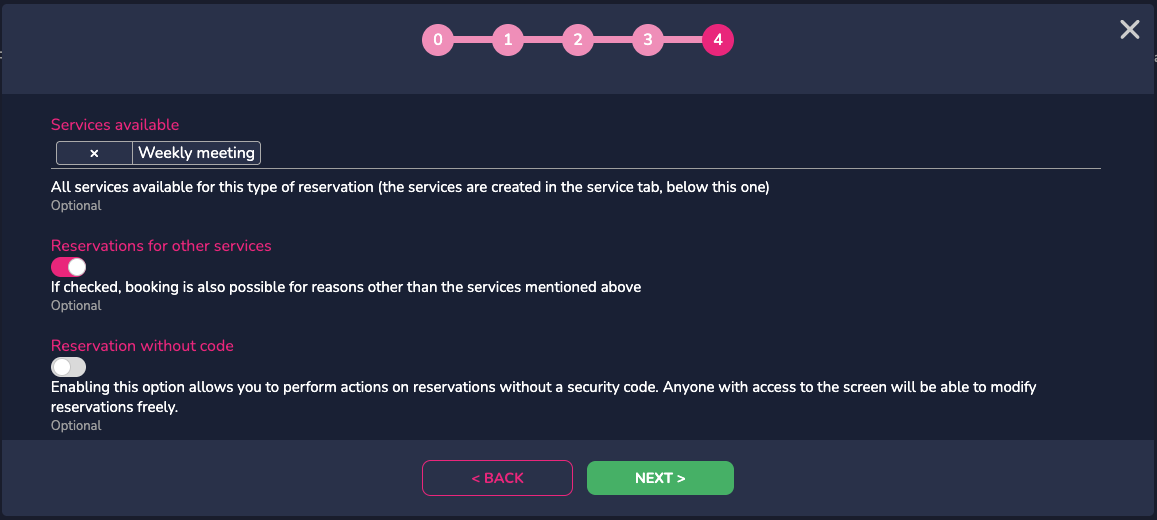Click the booking reasons description text

(x=346, y=287)
